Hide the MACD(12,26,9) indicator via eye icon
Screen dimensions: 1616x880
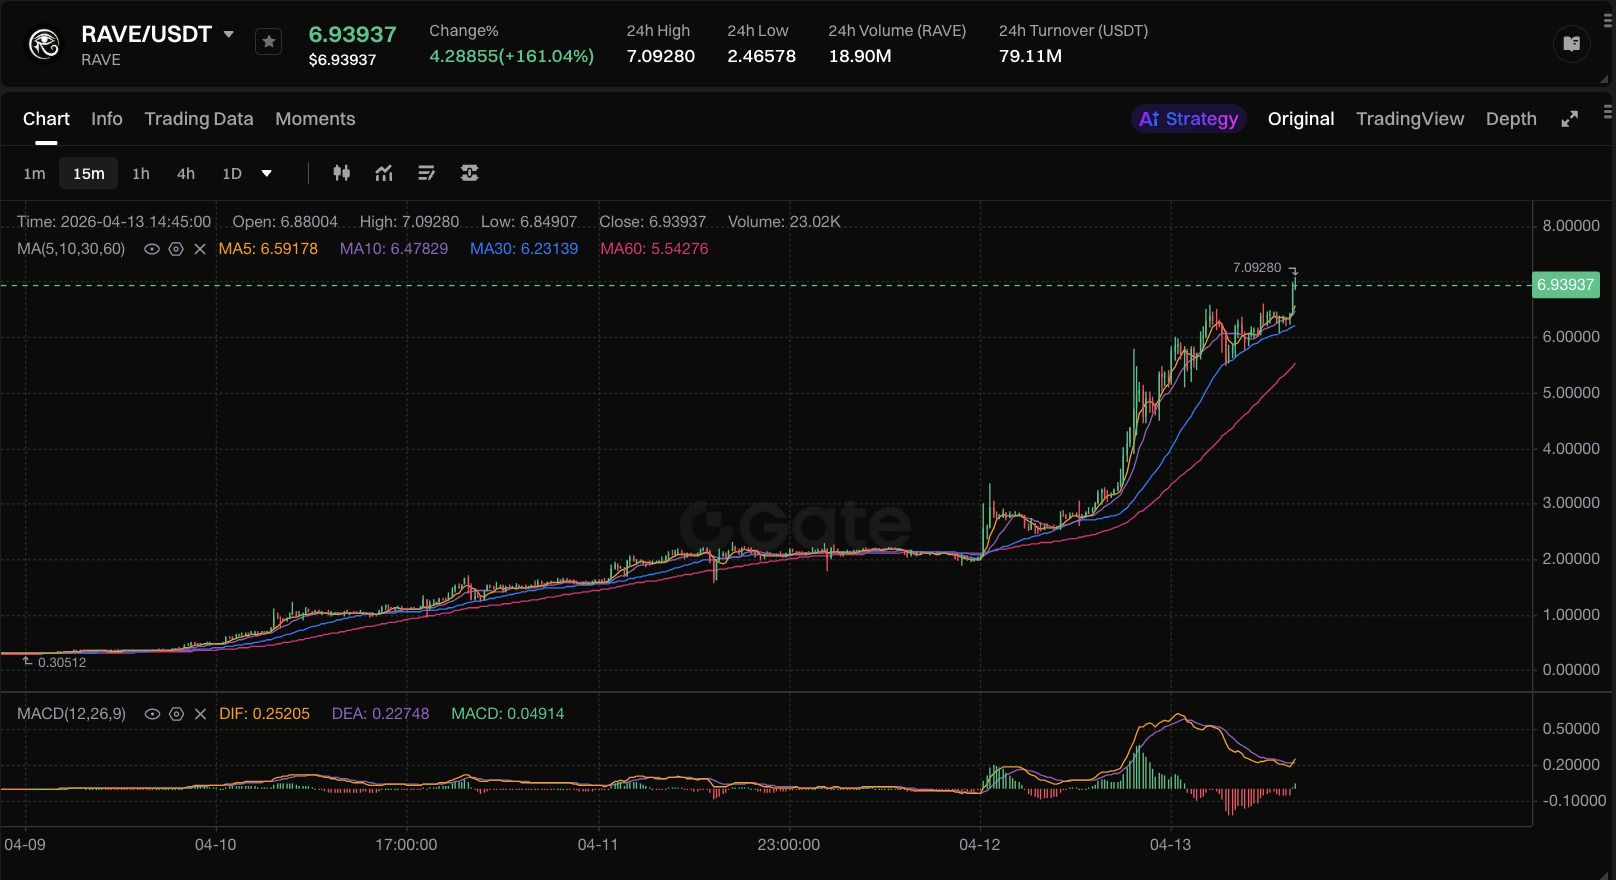click(152, 714)
